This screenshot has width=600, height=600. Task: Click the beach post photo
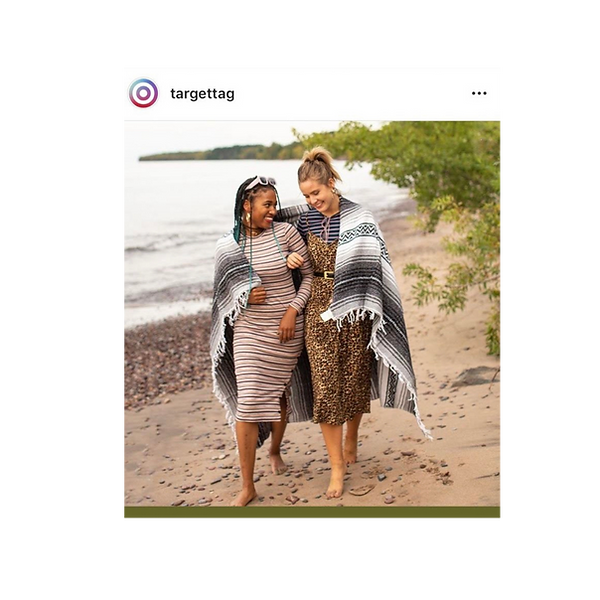point(312,313)
